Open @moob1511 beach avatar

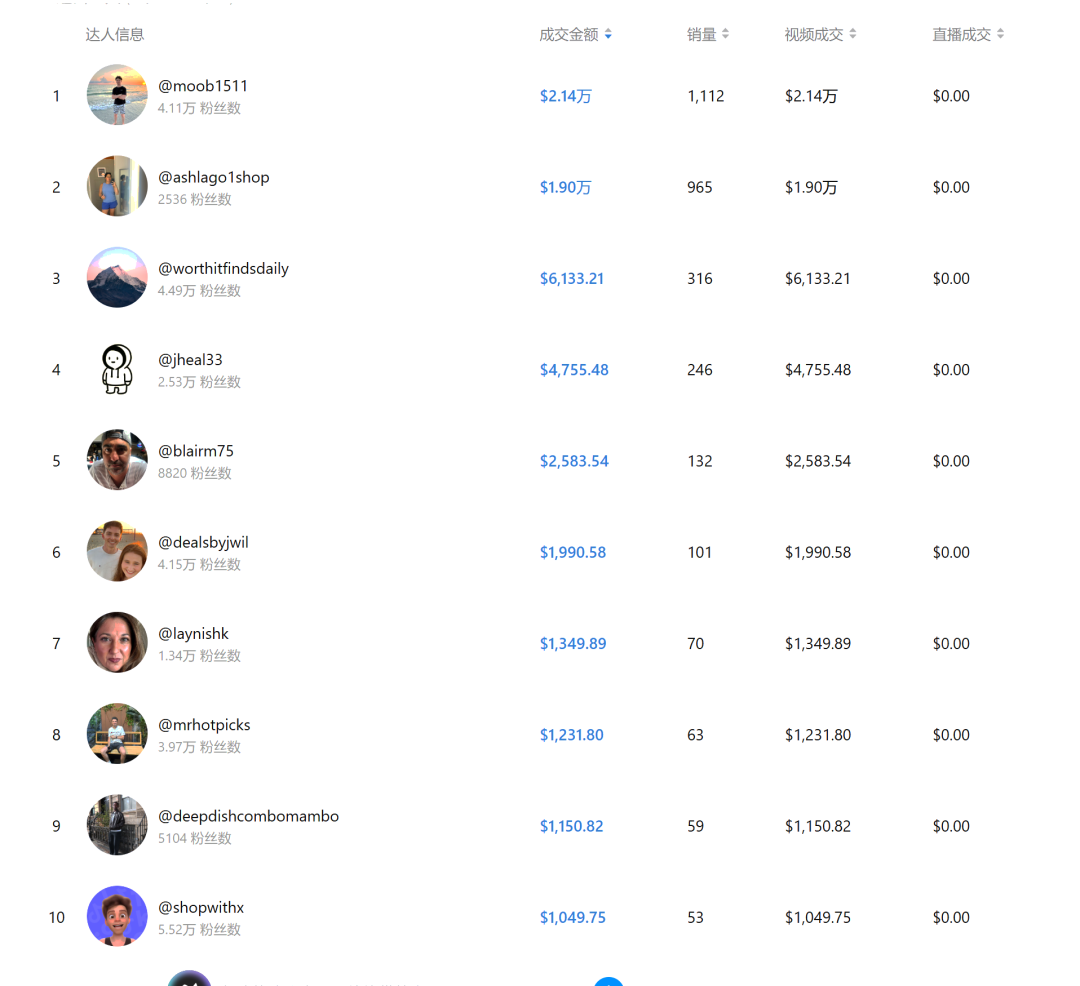(x=117, y=95)
